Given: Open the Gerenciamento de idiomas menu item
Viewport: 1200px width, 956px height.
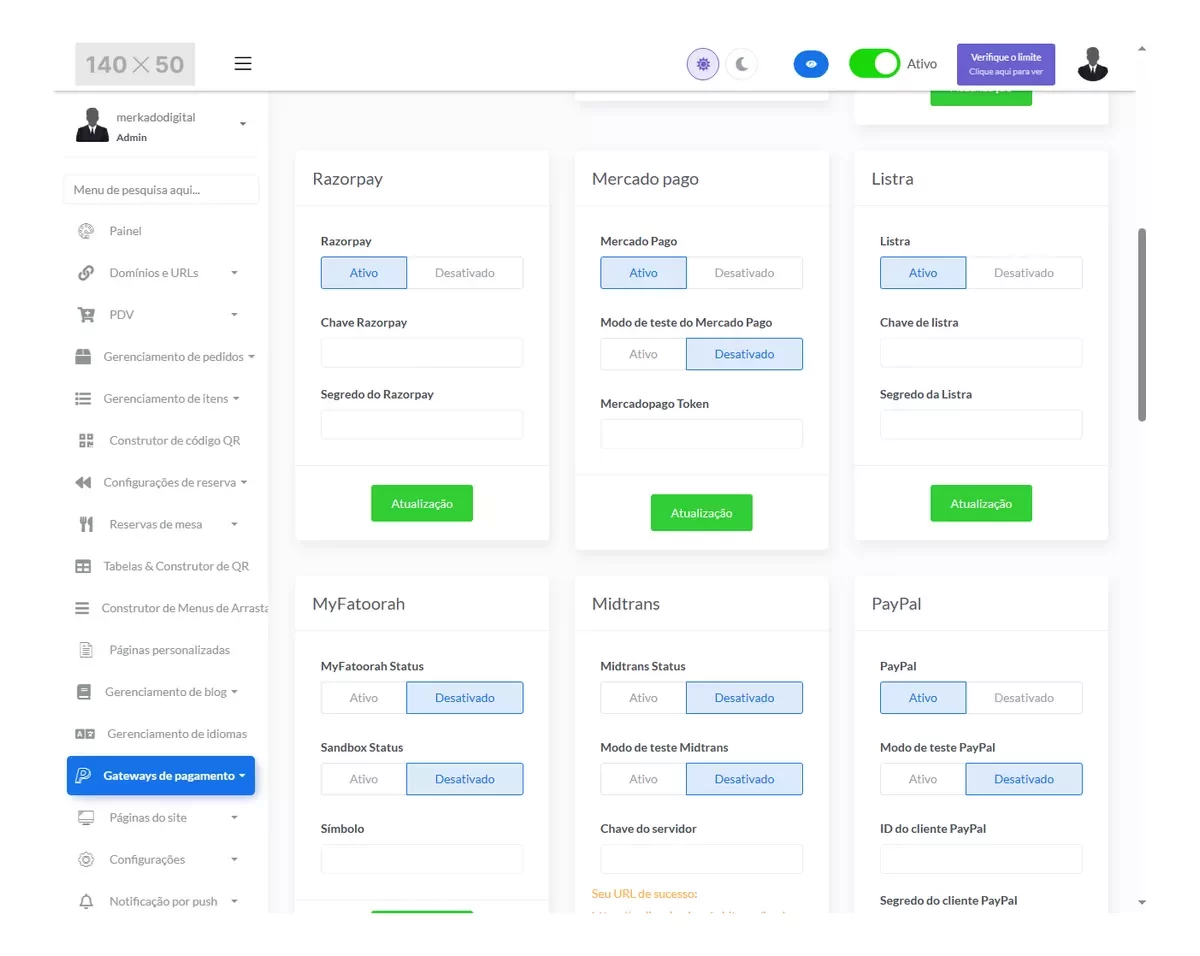Looking at the screenshot, I should 176,734.
